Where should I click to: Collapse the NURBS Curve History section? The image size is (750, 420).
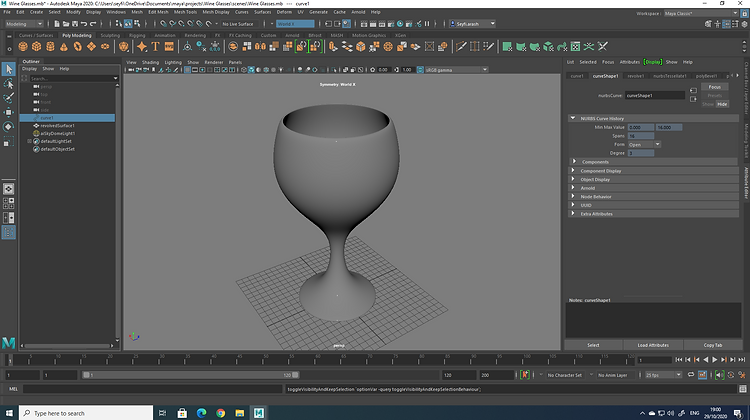point(573,118)
